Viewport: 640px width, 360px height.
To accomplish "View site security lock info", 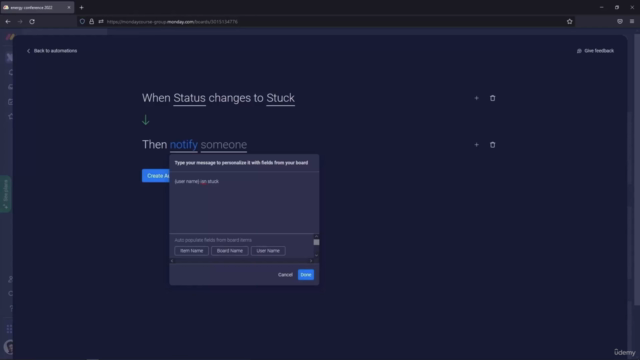I will tap(91, 22).
